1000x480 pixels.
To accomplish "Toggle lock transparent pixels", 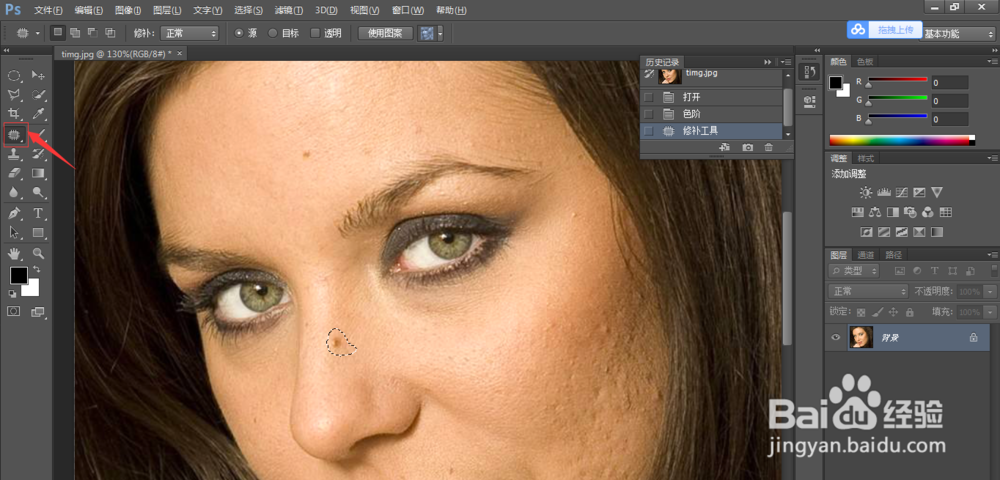I will [861, 312].
